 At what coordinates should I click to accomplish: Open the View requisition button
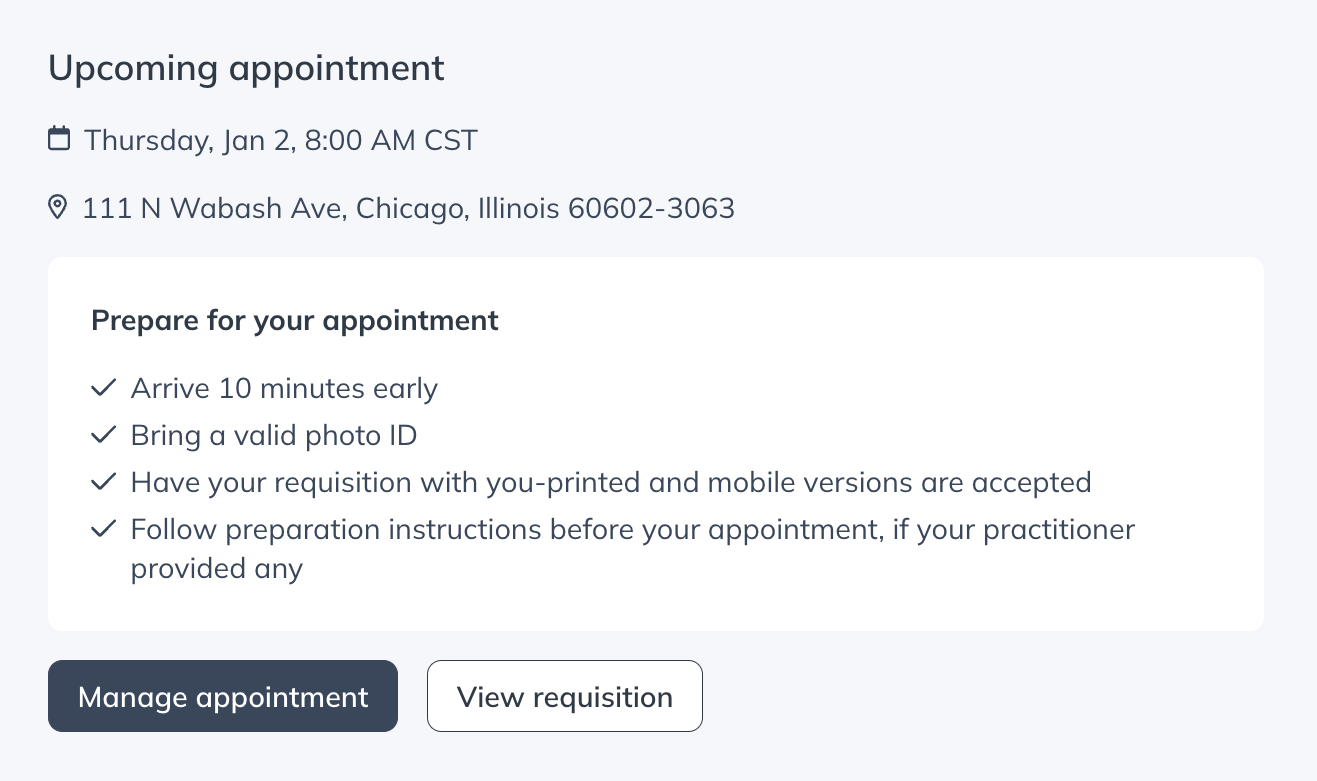564,696
